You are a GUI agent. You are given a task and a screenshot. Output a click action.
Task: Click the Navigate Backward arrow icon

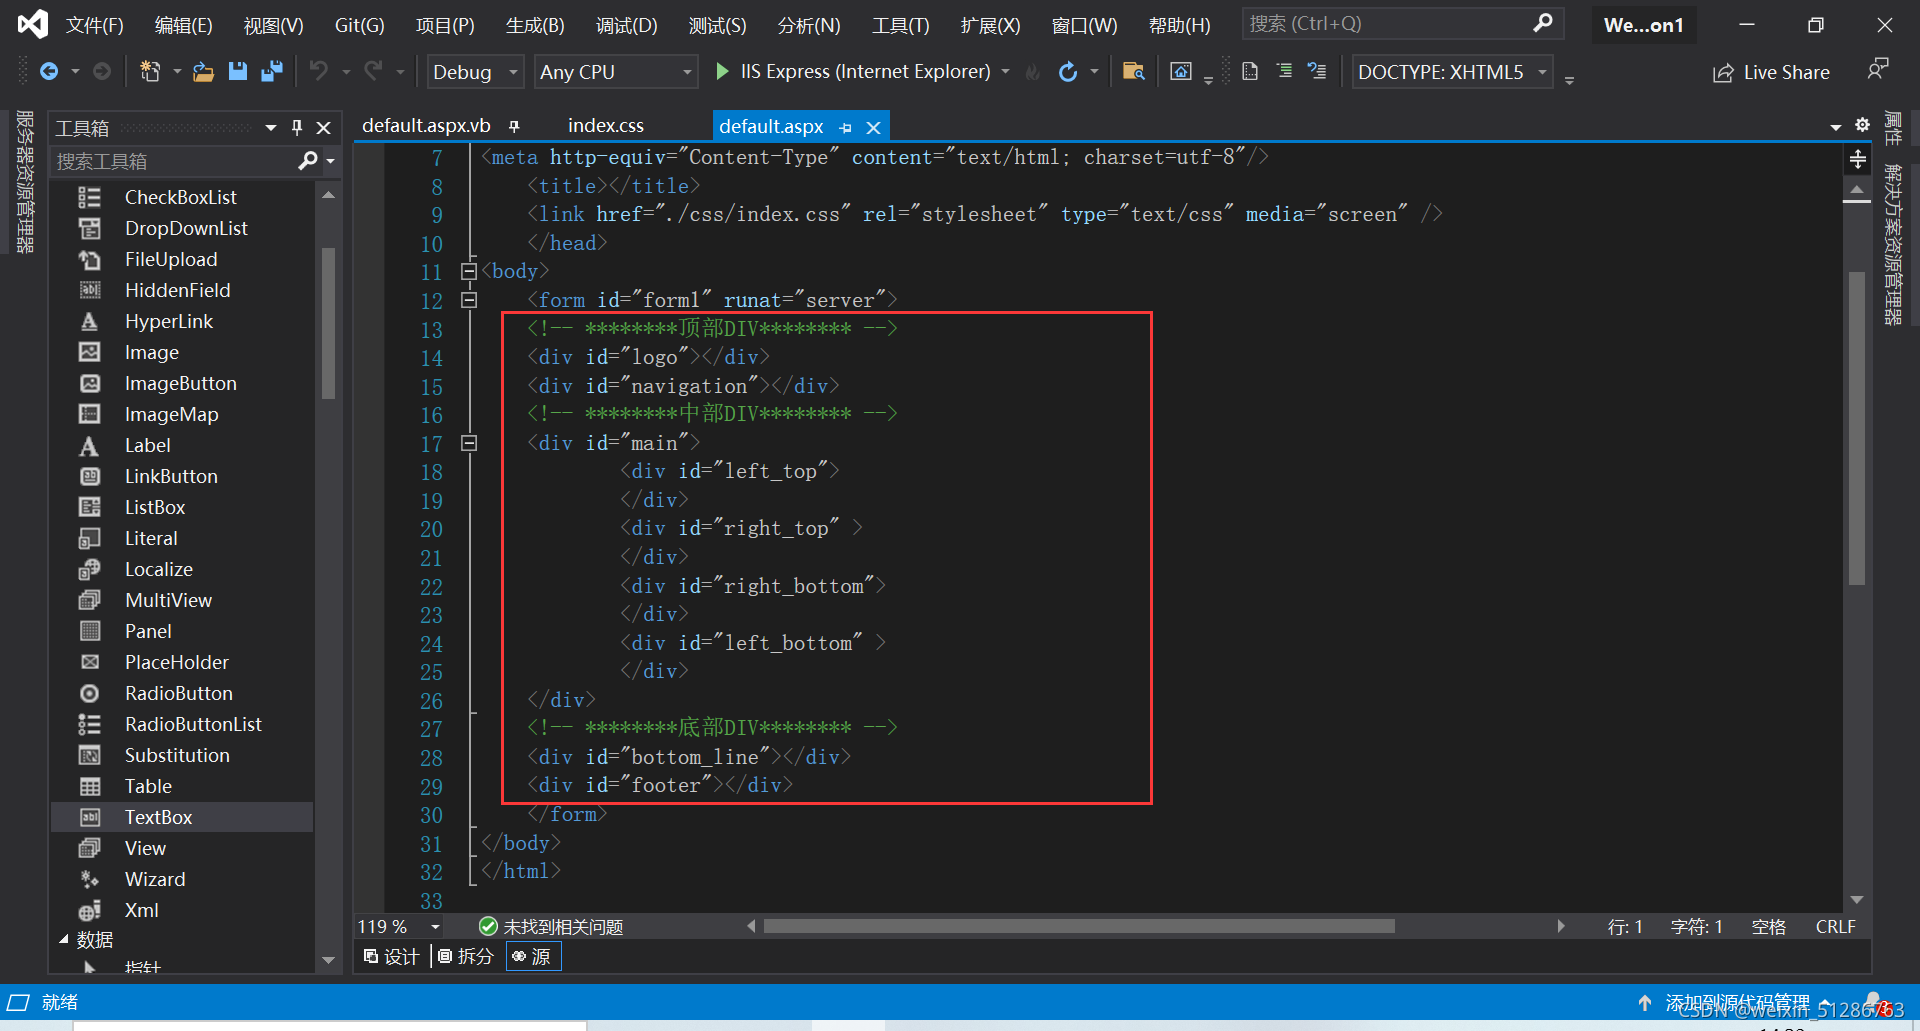48,71
